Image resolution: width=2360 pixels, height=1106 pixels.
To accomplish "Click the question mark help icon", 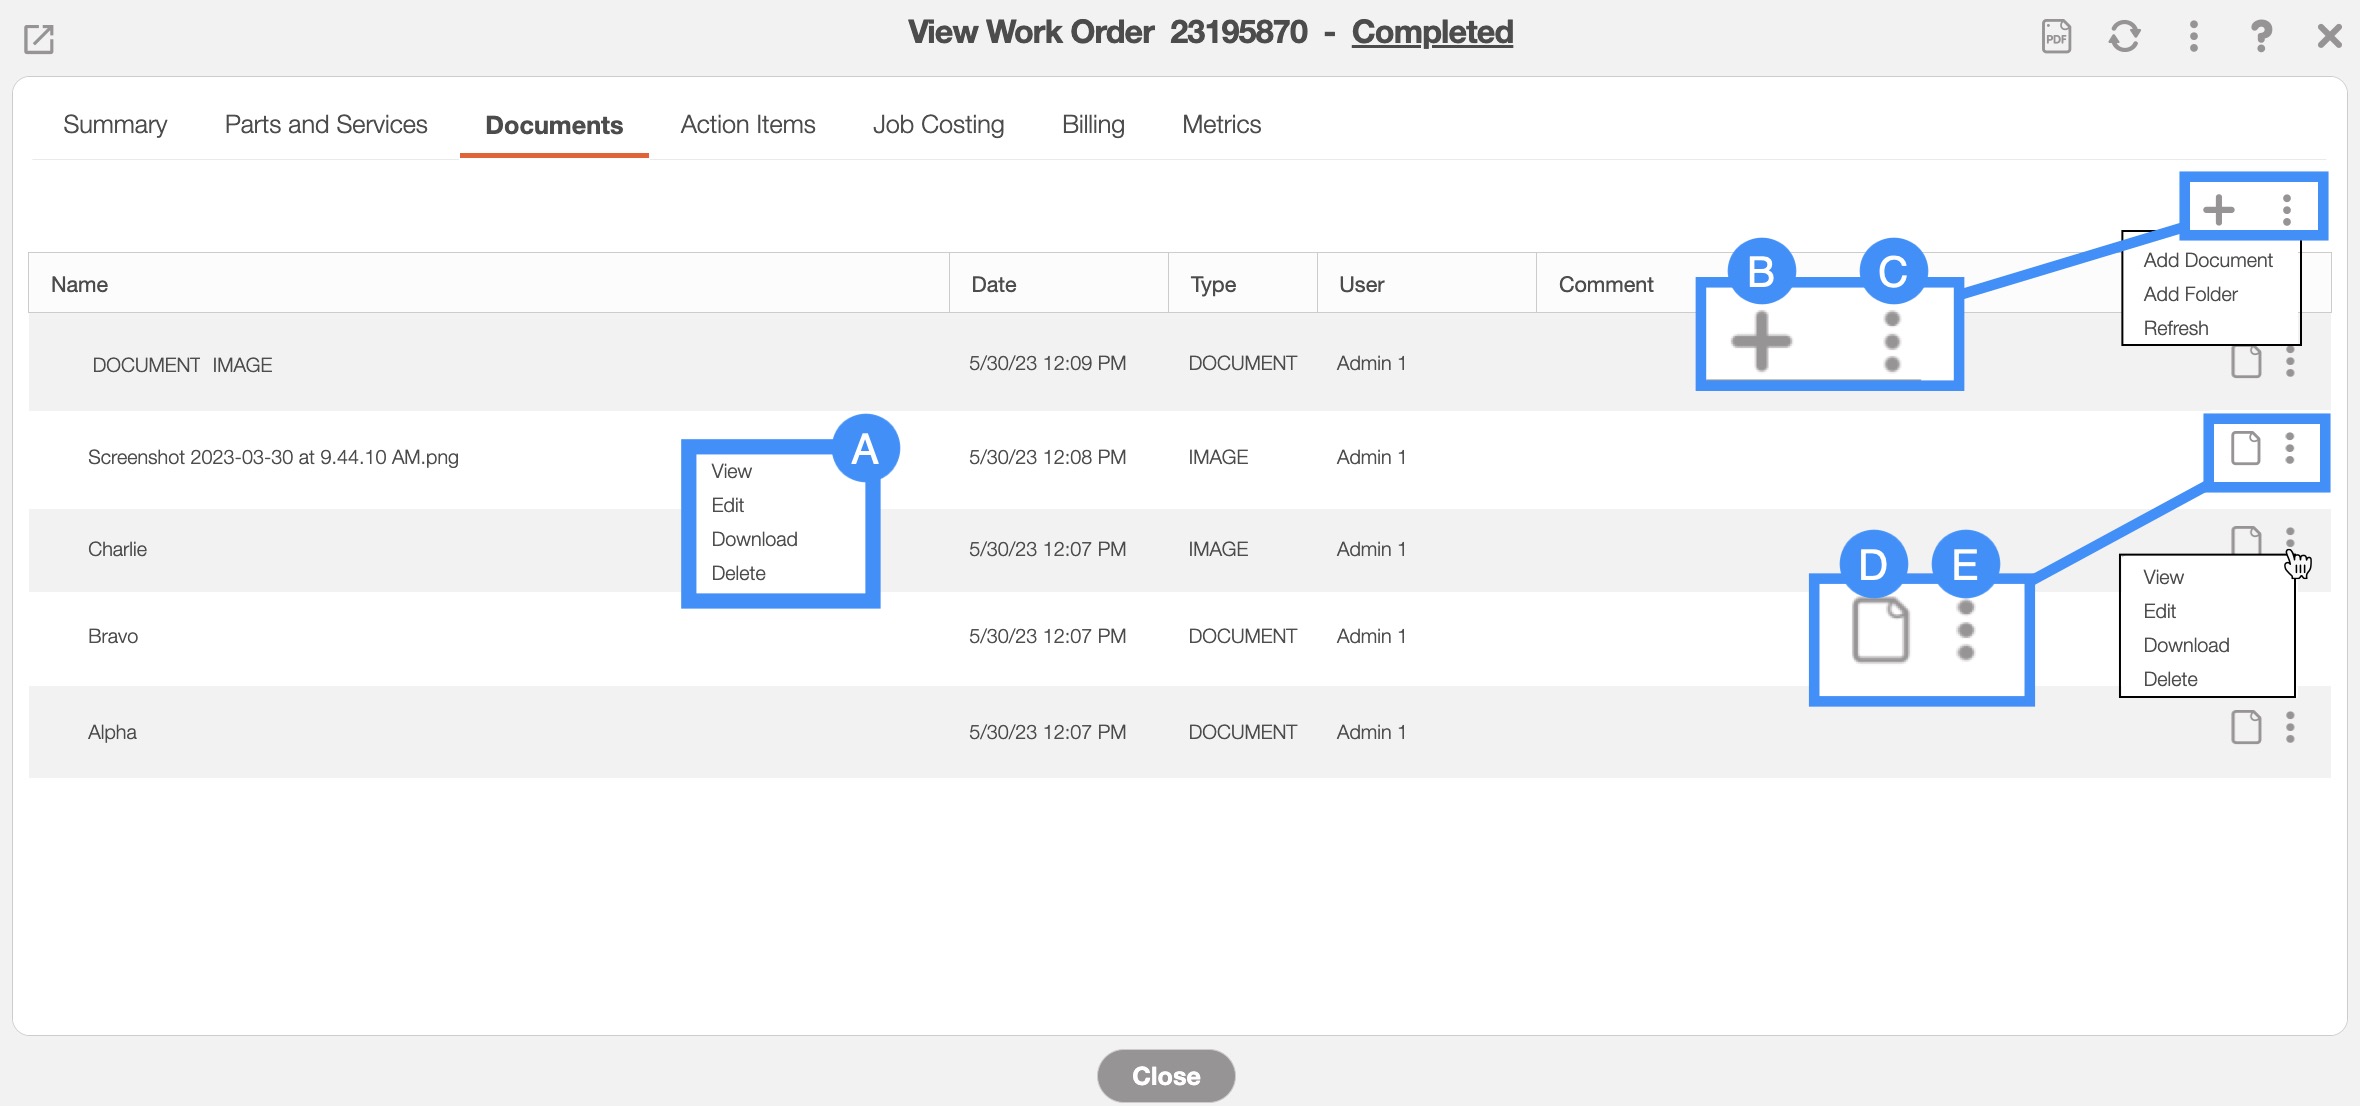I will pyautogui.click(x=2261, y=37).
